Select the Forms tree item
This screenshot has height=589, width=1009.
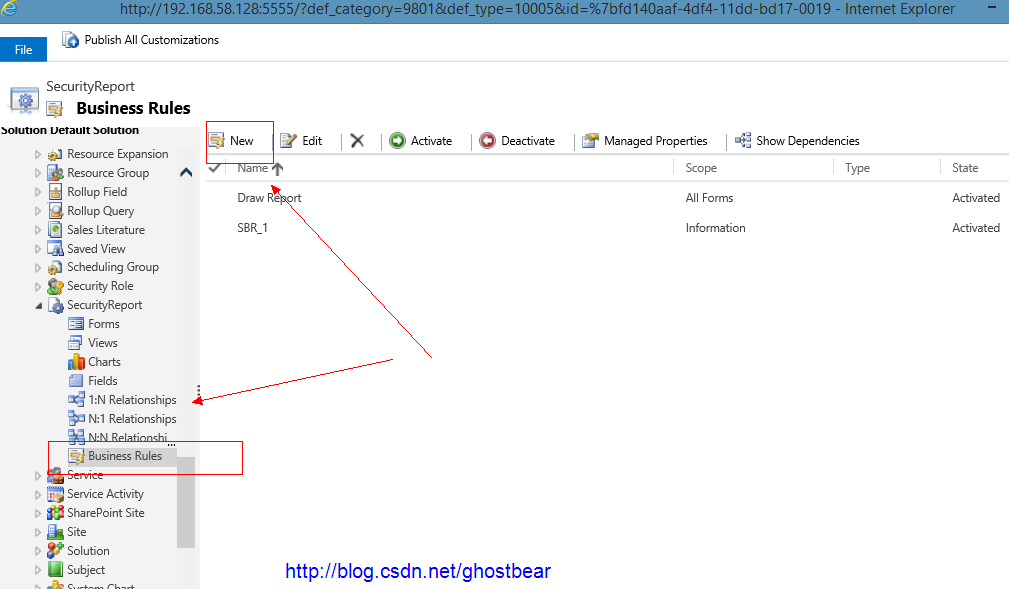coord(104,324)
